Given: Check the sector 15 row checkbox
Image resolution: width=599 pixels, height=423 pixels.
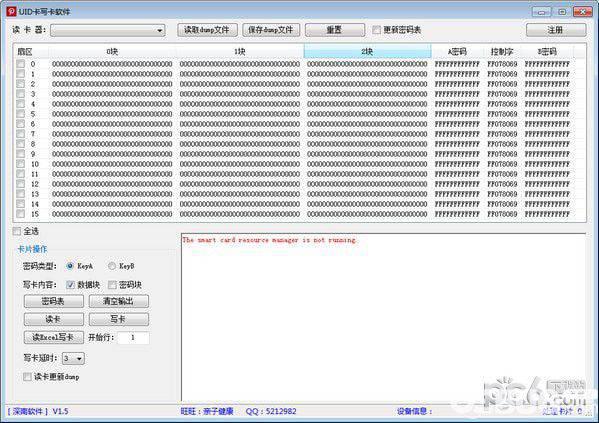Looking at the screenshot, I should [x=21, y=214].
